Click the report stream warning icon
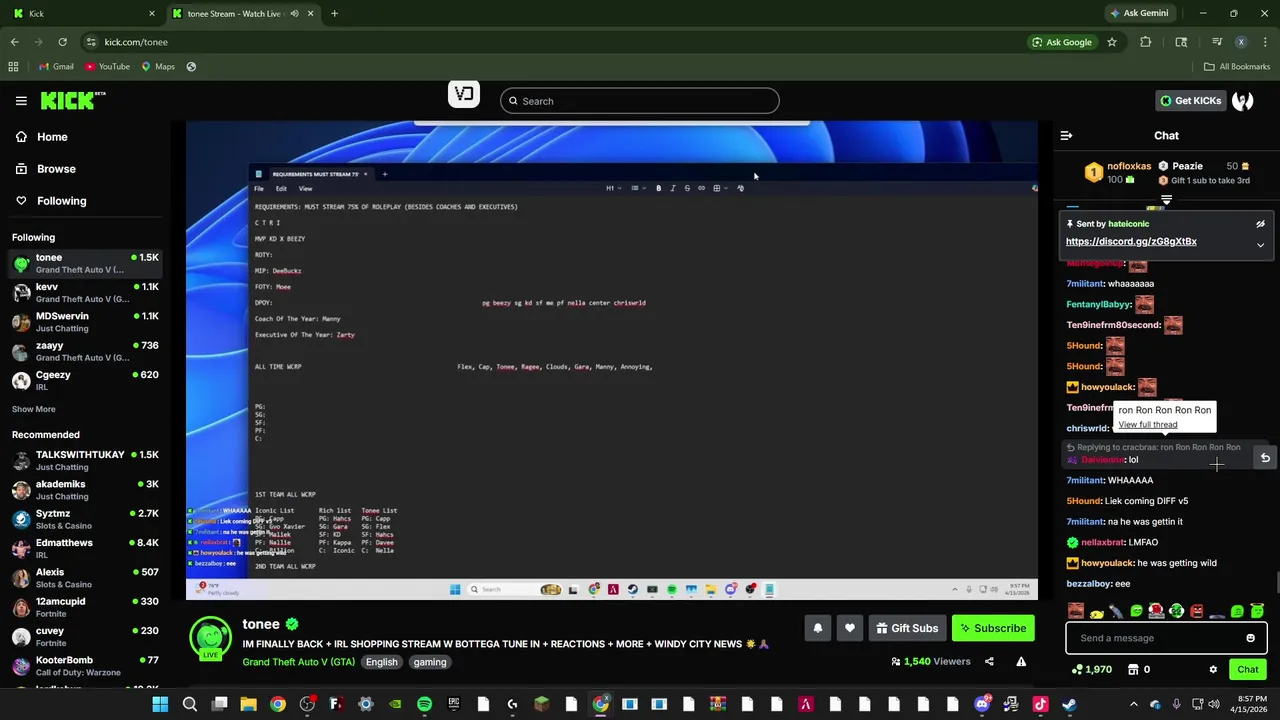Image resolution: width=1280 pixels, height=720 pixels. coord(1021,661)
